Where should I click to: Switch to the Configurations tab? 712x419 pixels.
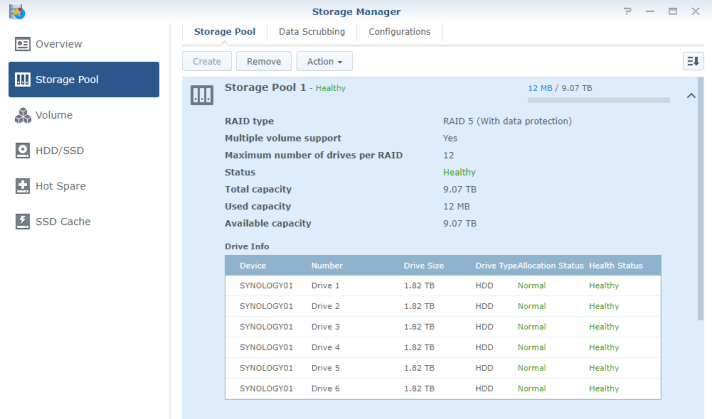[399, 32]
